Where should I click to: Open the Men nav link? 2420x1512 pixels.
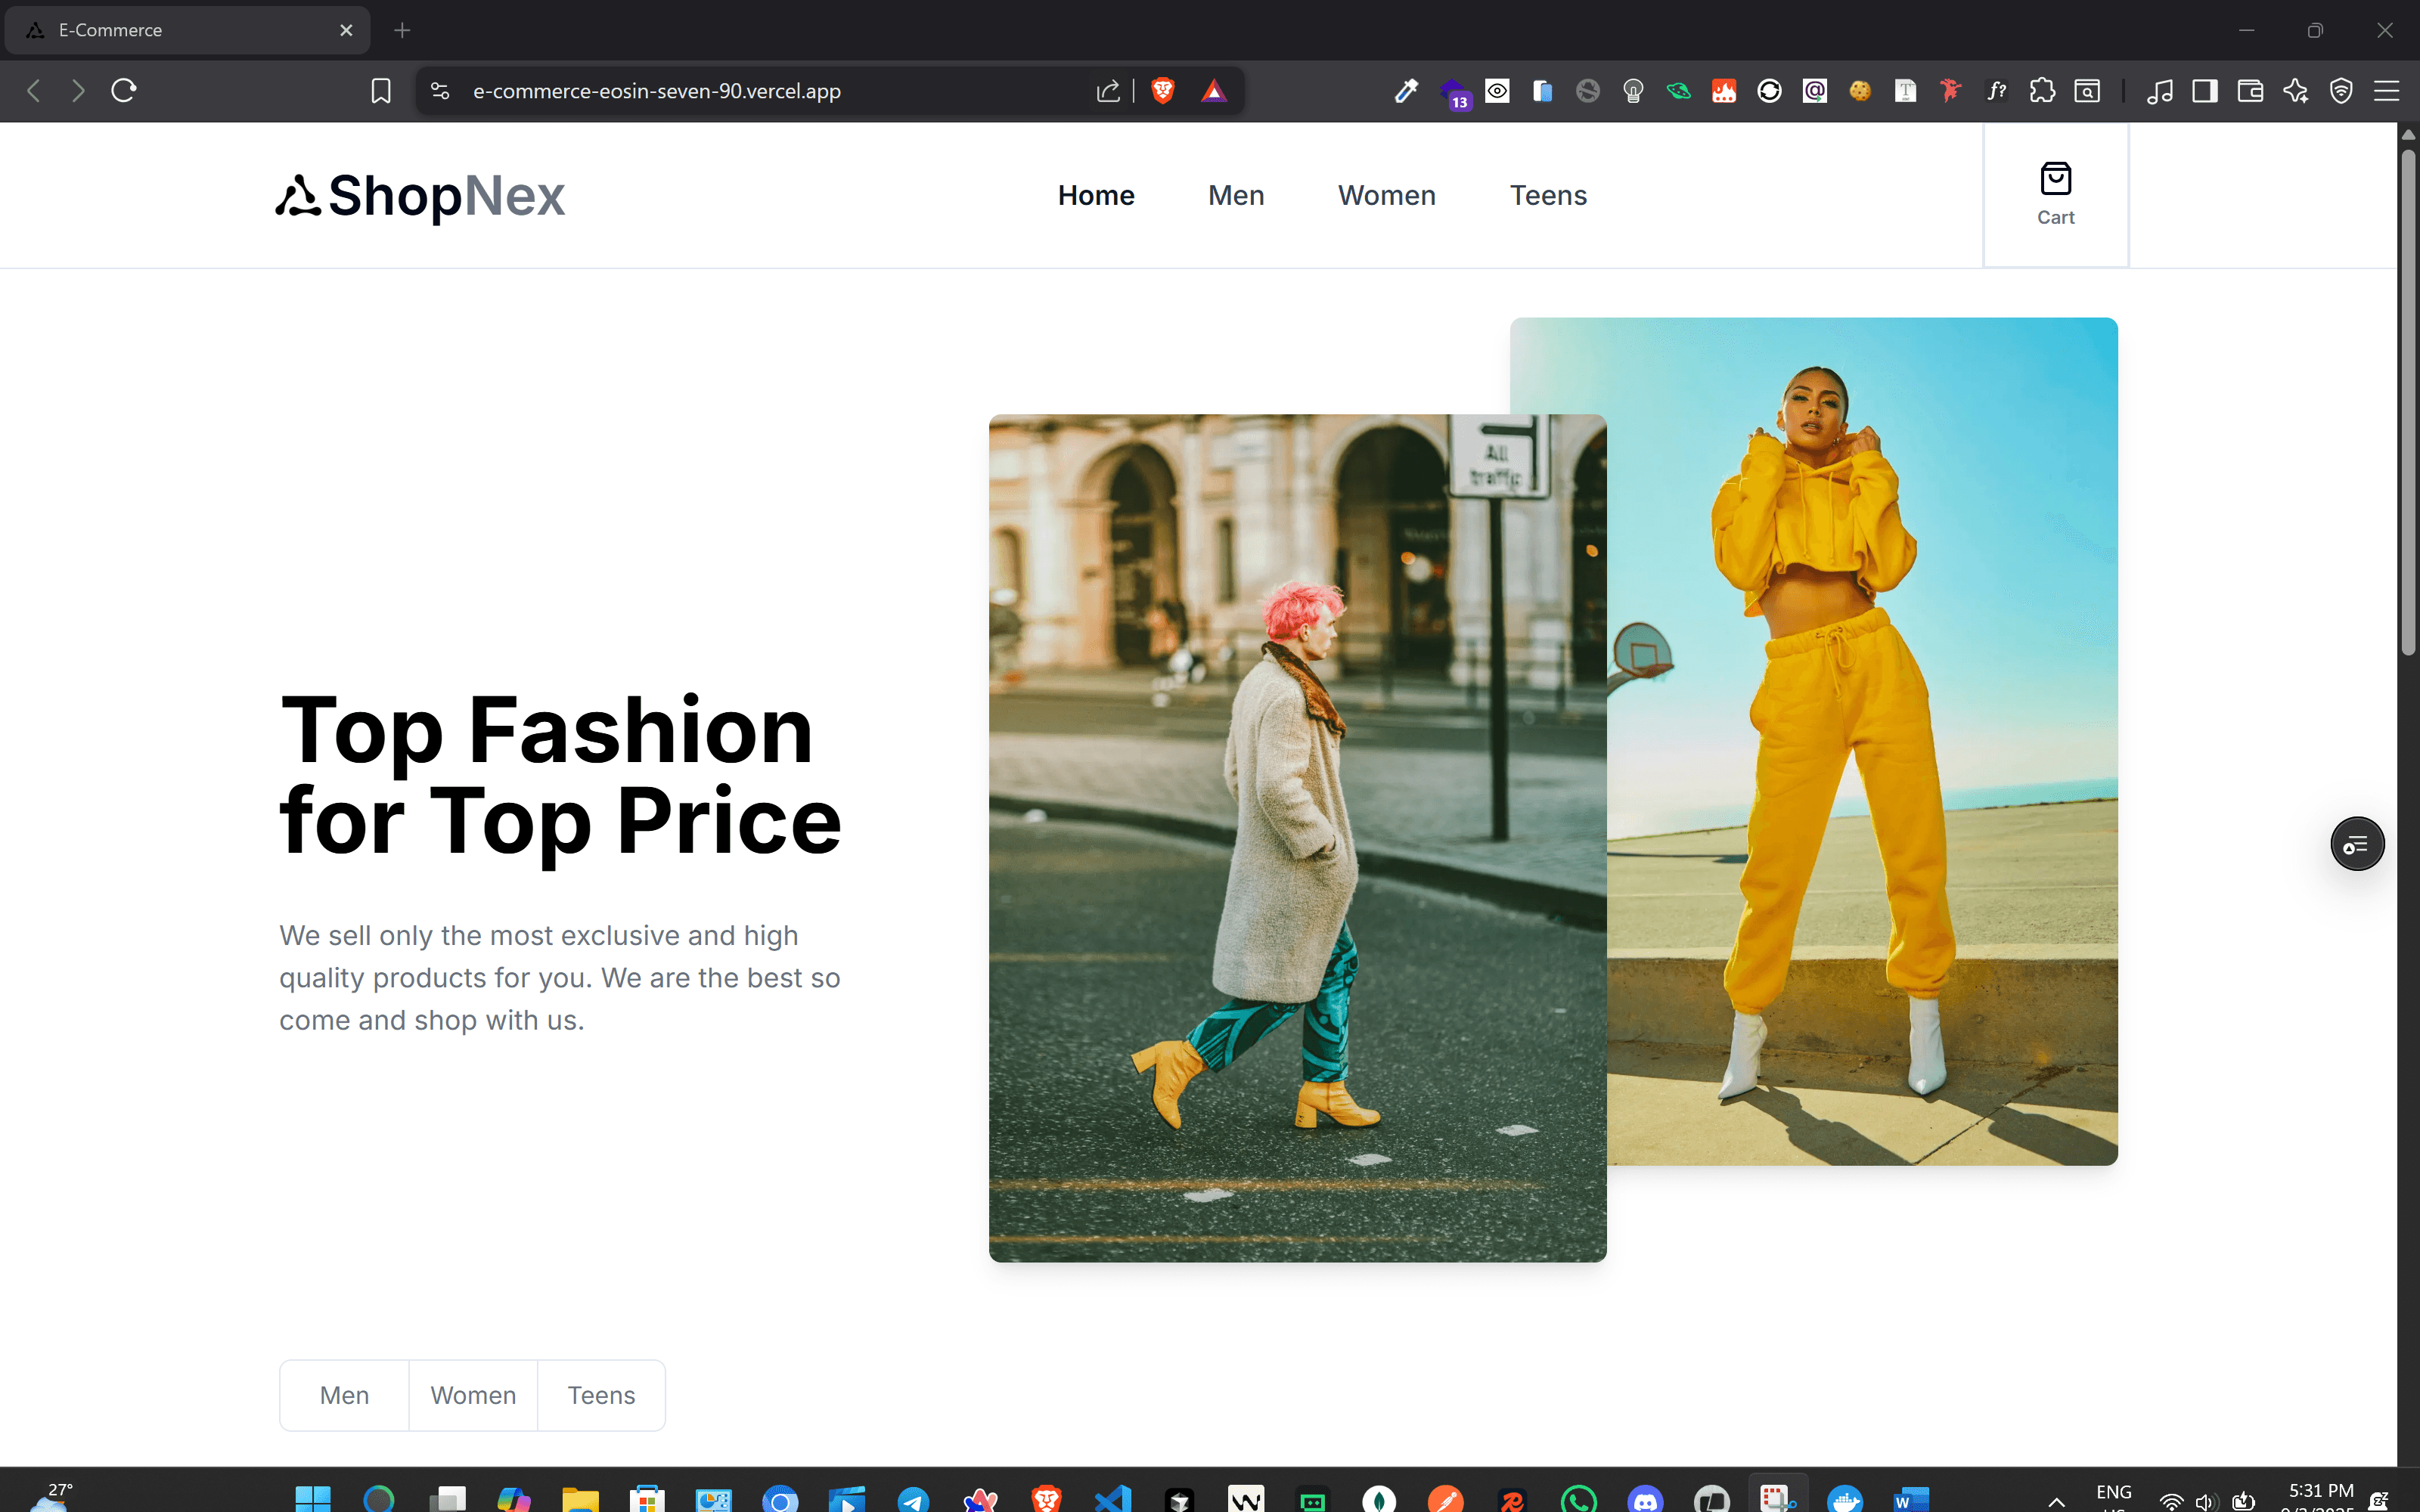[1236, 195]
